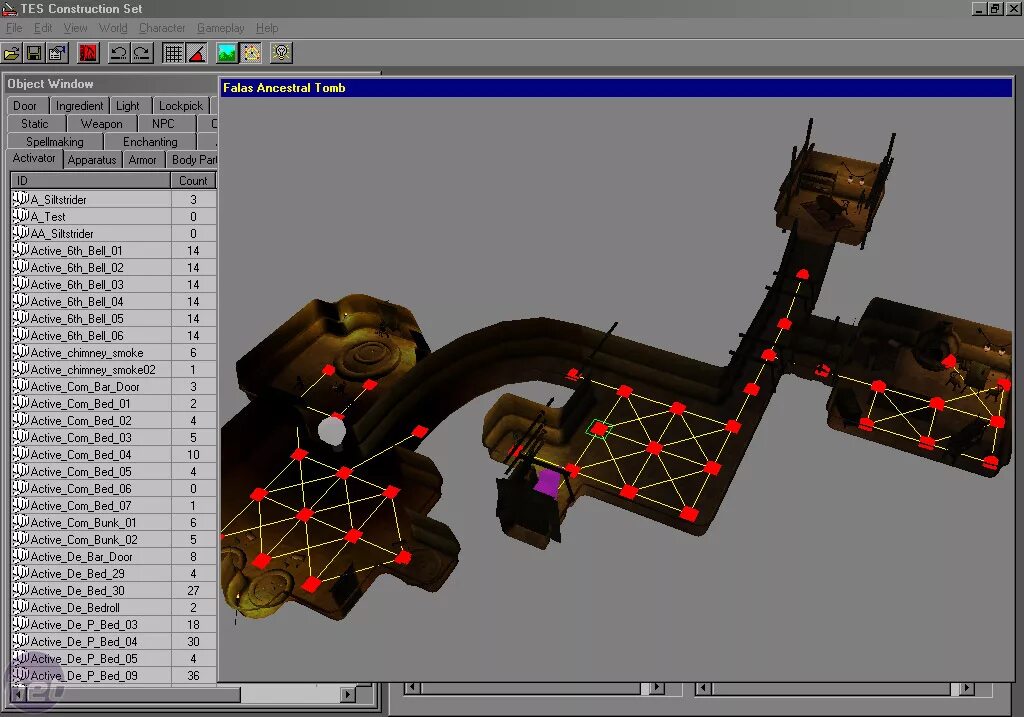
Task: Switch to the Apparatus tab
Action: coord(92,160)
